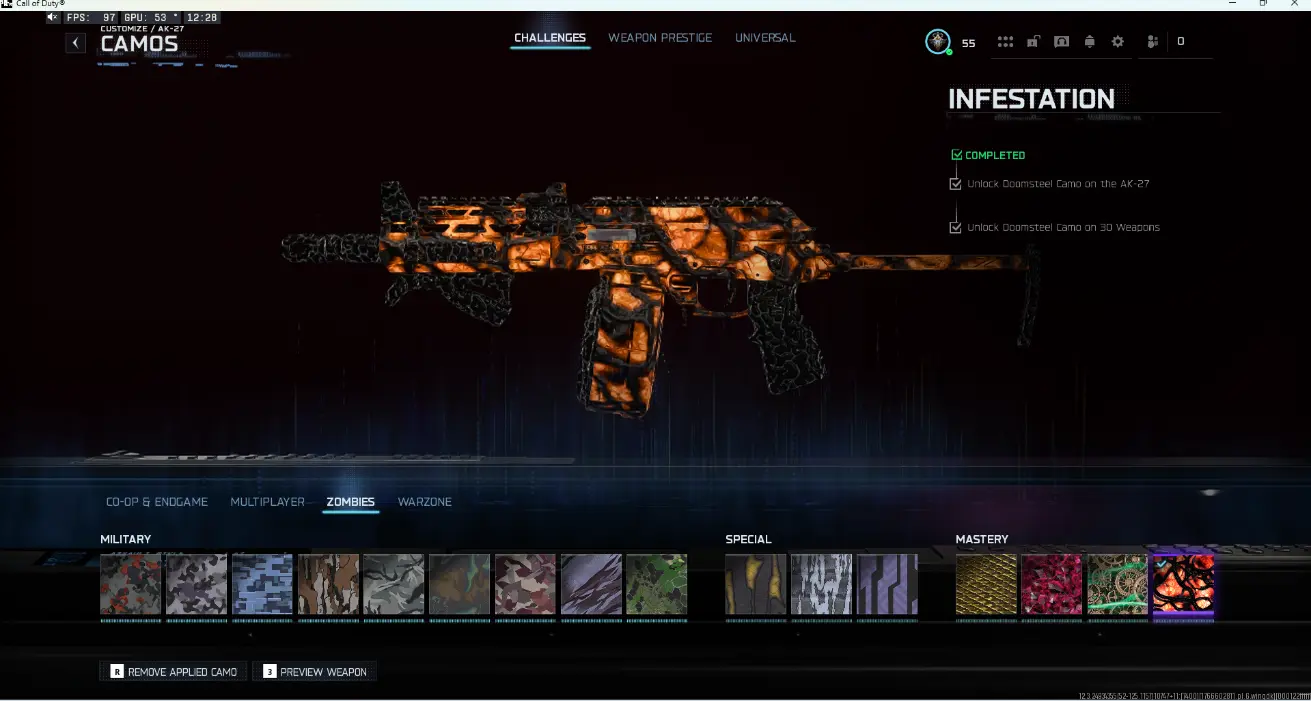The height and width of the screenshot is (701, 1311).
Task: Click the 12:28 clock in the overlay
Action: click(x=204, y=18)
